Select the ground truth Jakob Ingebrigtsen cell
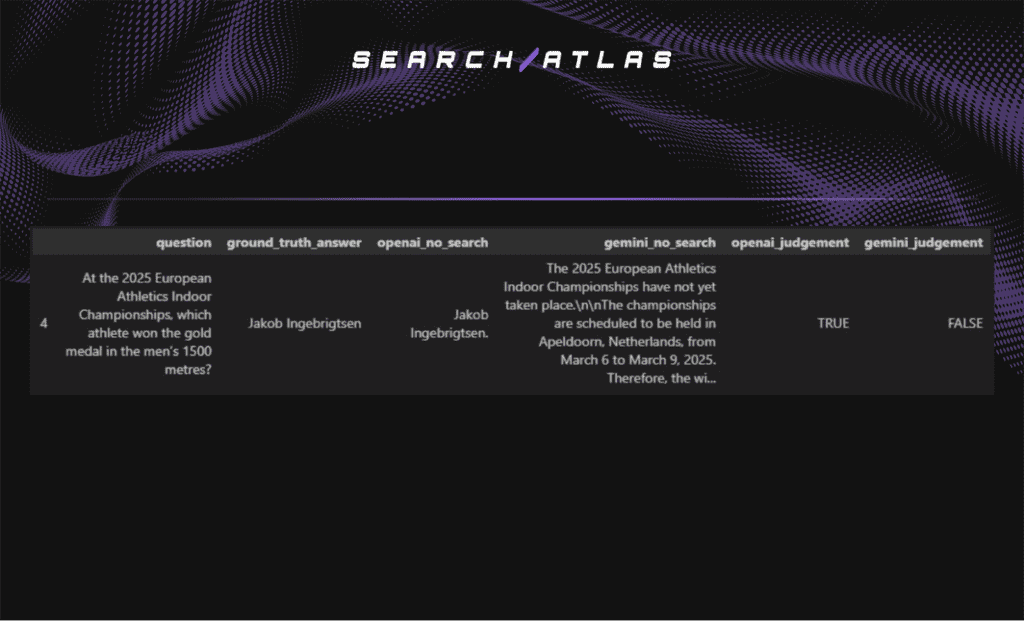 pos(305,324)
